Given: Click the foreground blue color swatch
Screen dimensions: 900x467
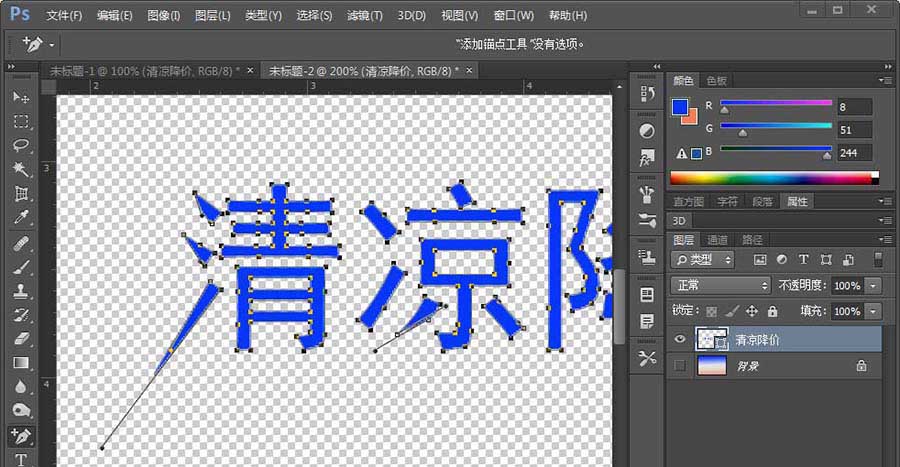Looking at the screenshot, I should point(680,107).
